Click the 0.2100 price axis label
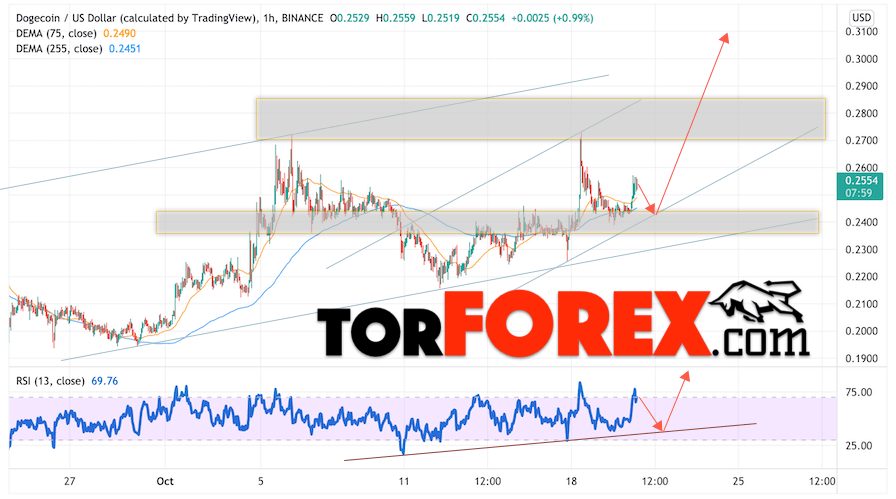896x499 pixels. pyautogui.click(x=861, y=304)
